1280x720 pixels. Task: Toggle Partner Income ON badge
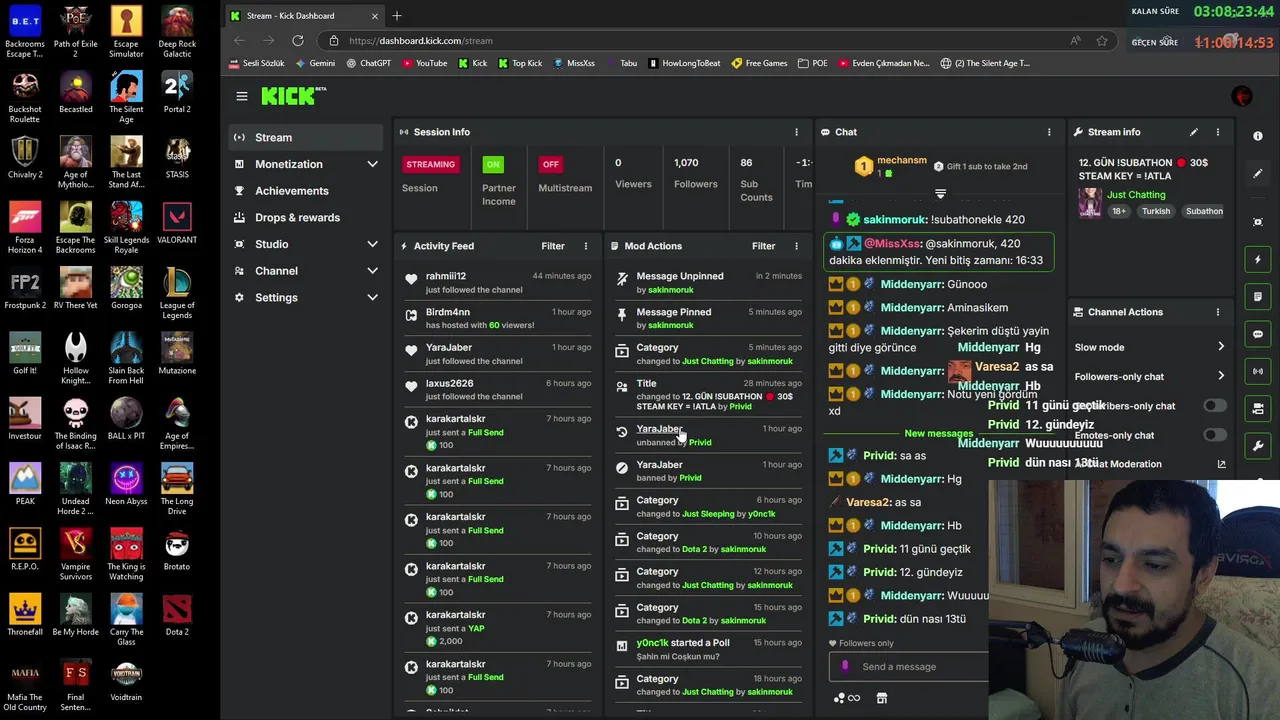tap(492, 164)
